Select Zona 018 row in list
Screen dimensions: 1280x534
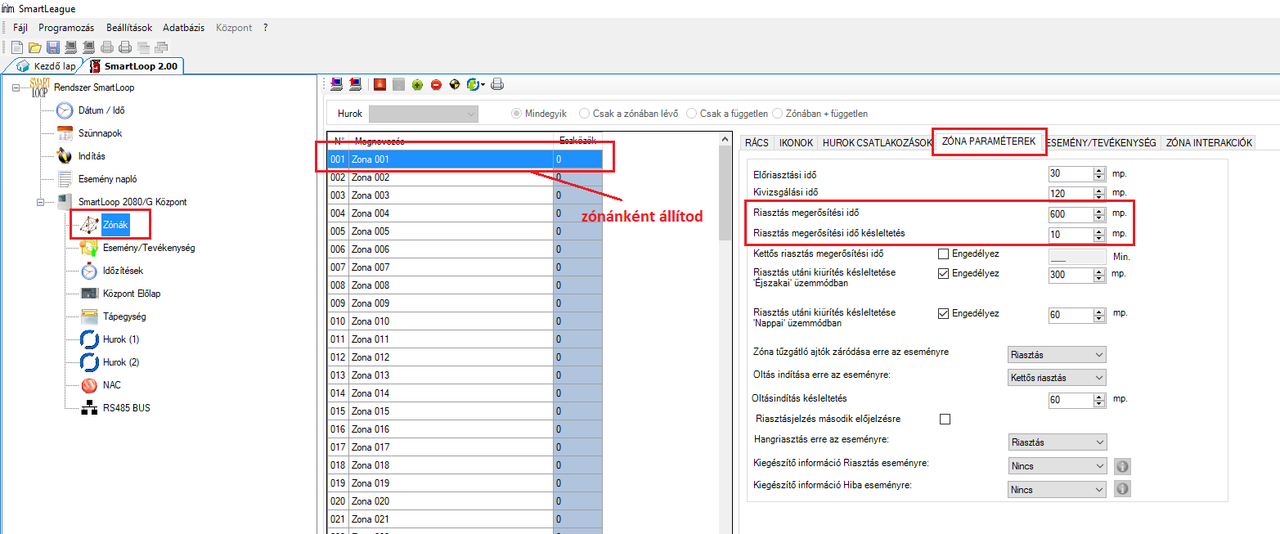465,465
